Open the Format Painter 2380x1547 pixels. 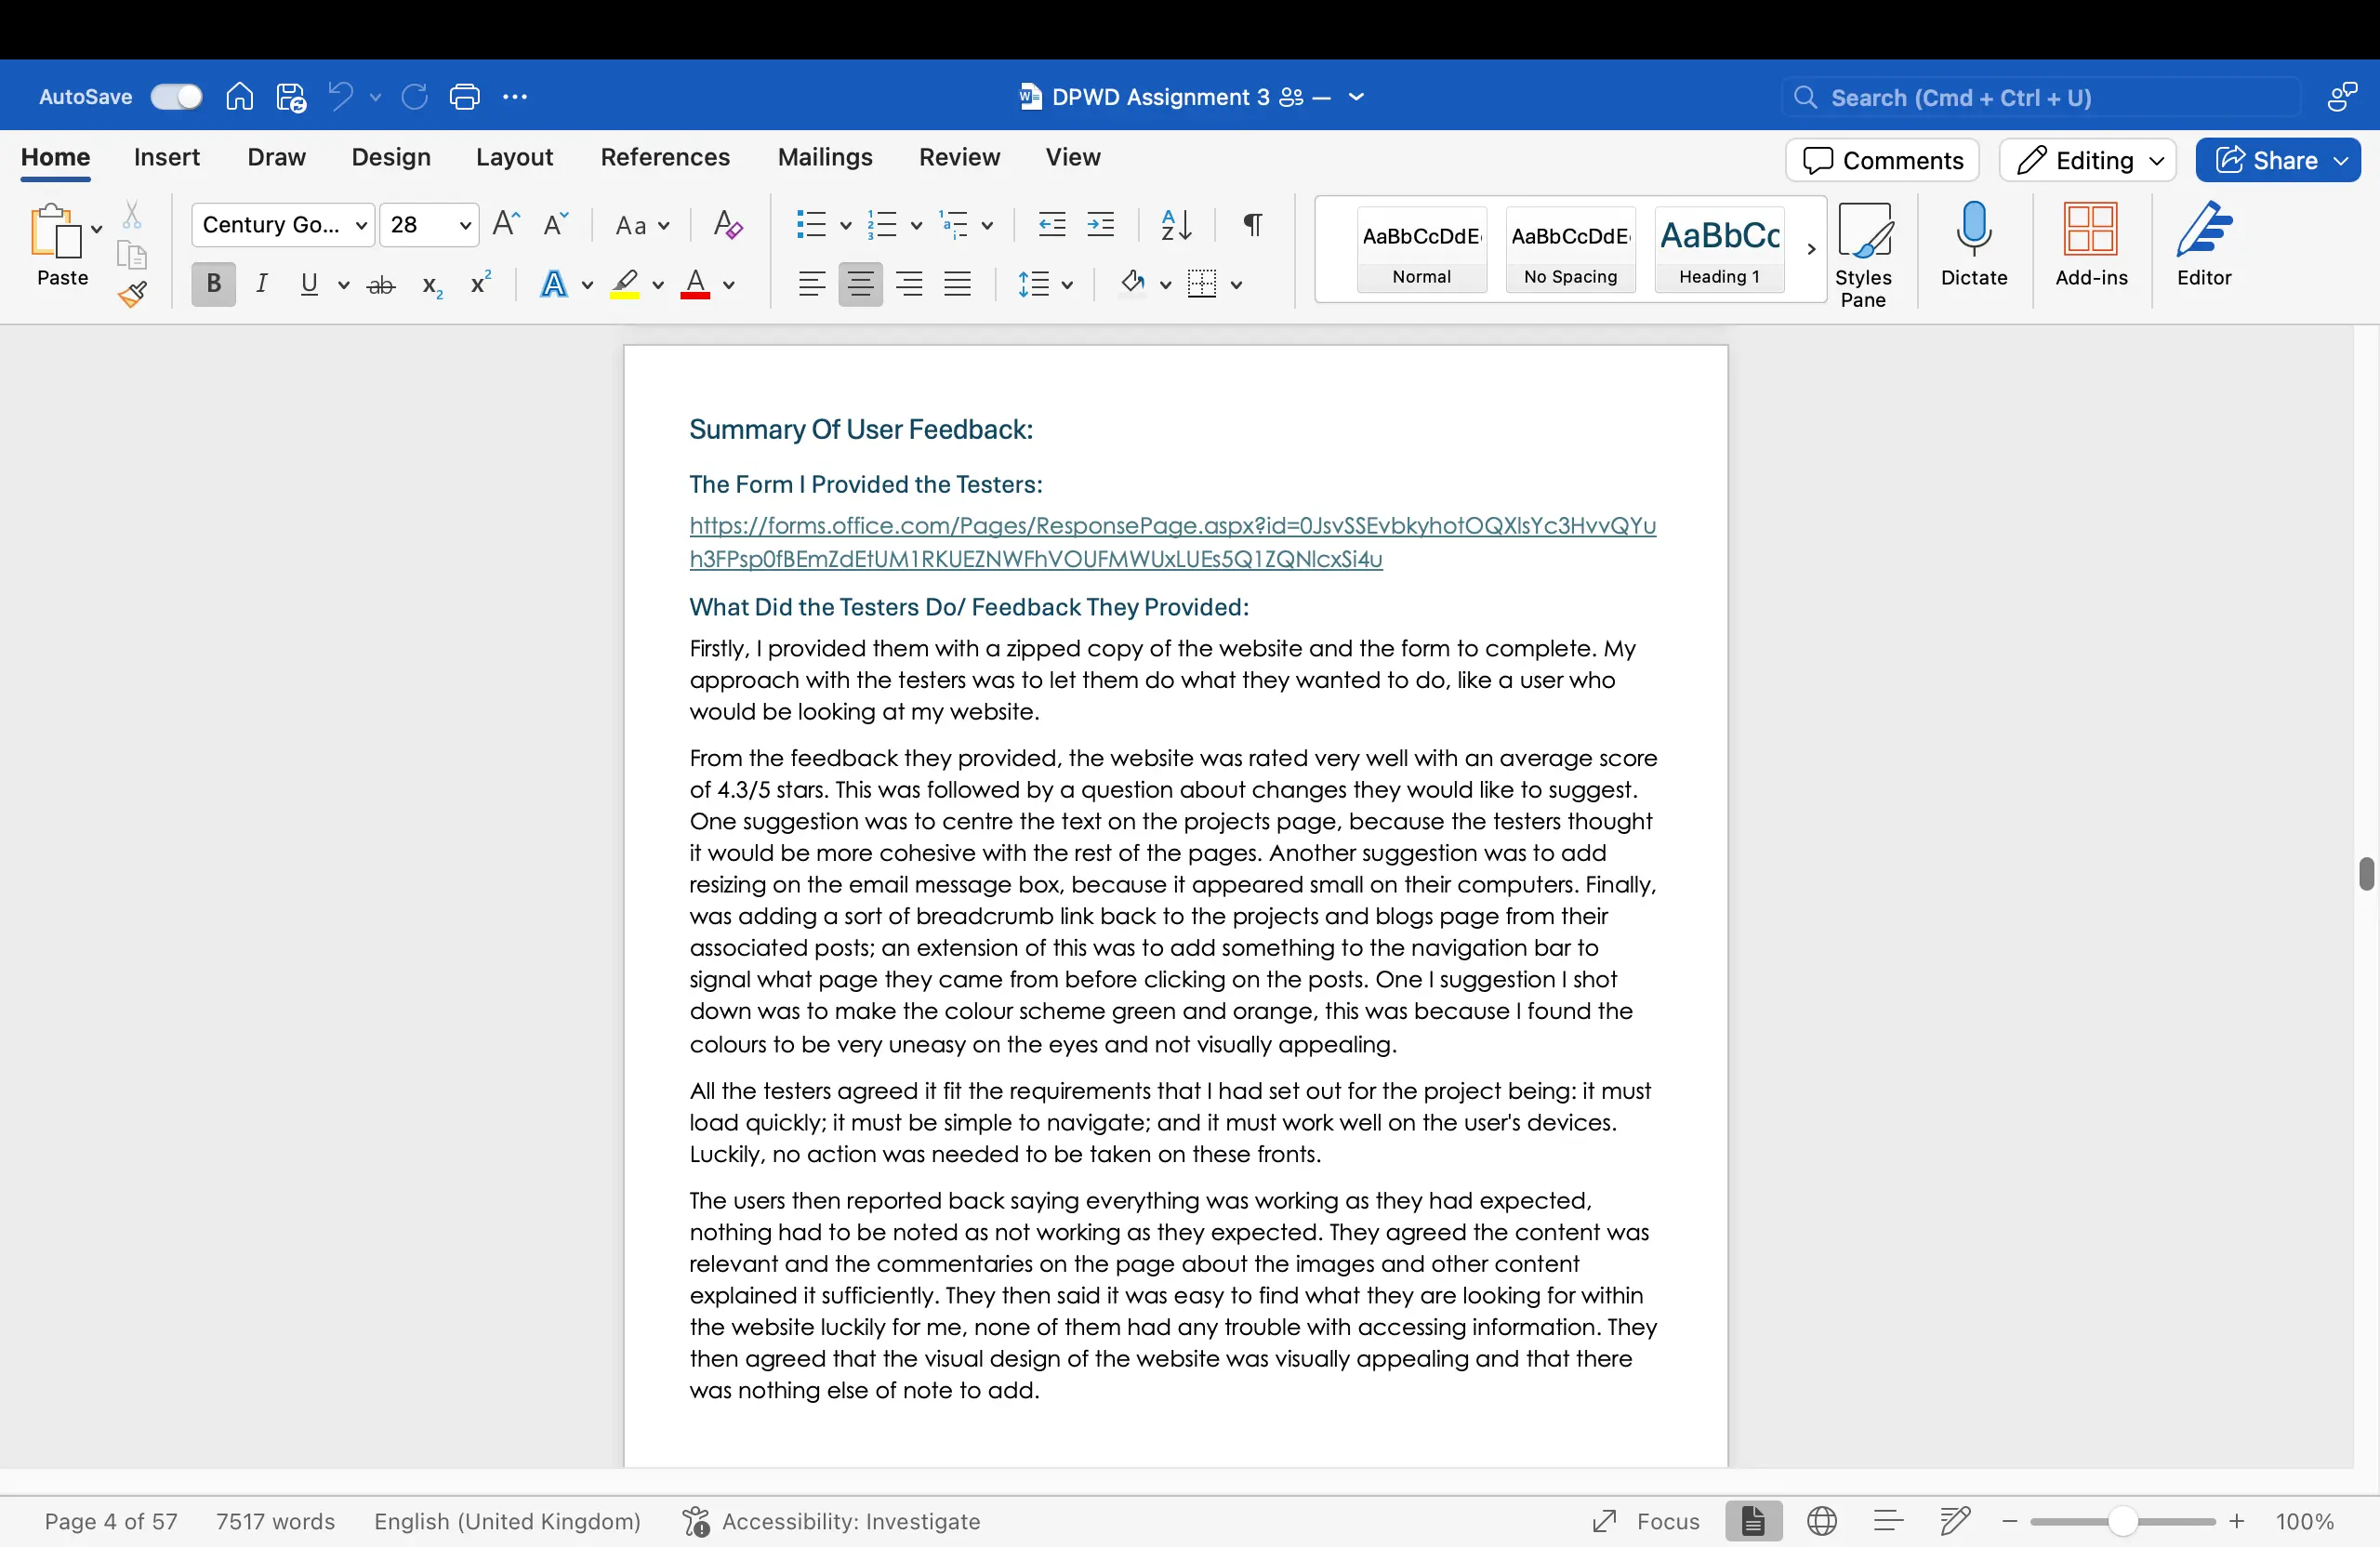point(131,295)
